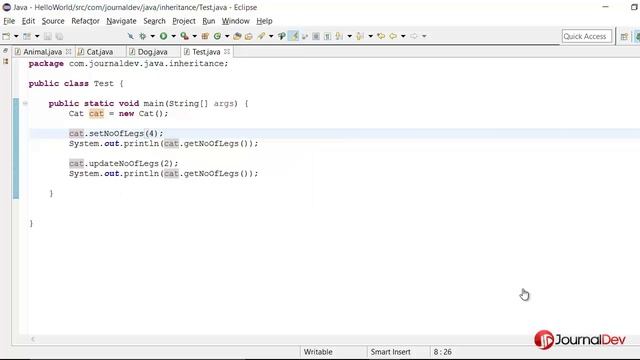Viewport: 640px width, 360px height.
Task: Click the New Java Package icon
Action: click(x=205, y=36)
